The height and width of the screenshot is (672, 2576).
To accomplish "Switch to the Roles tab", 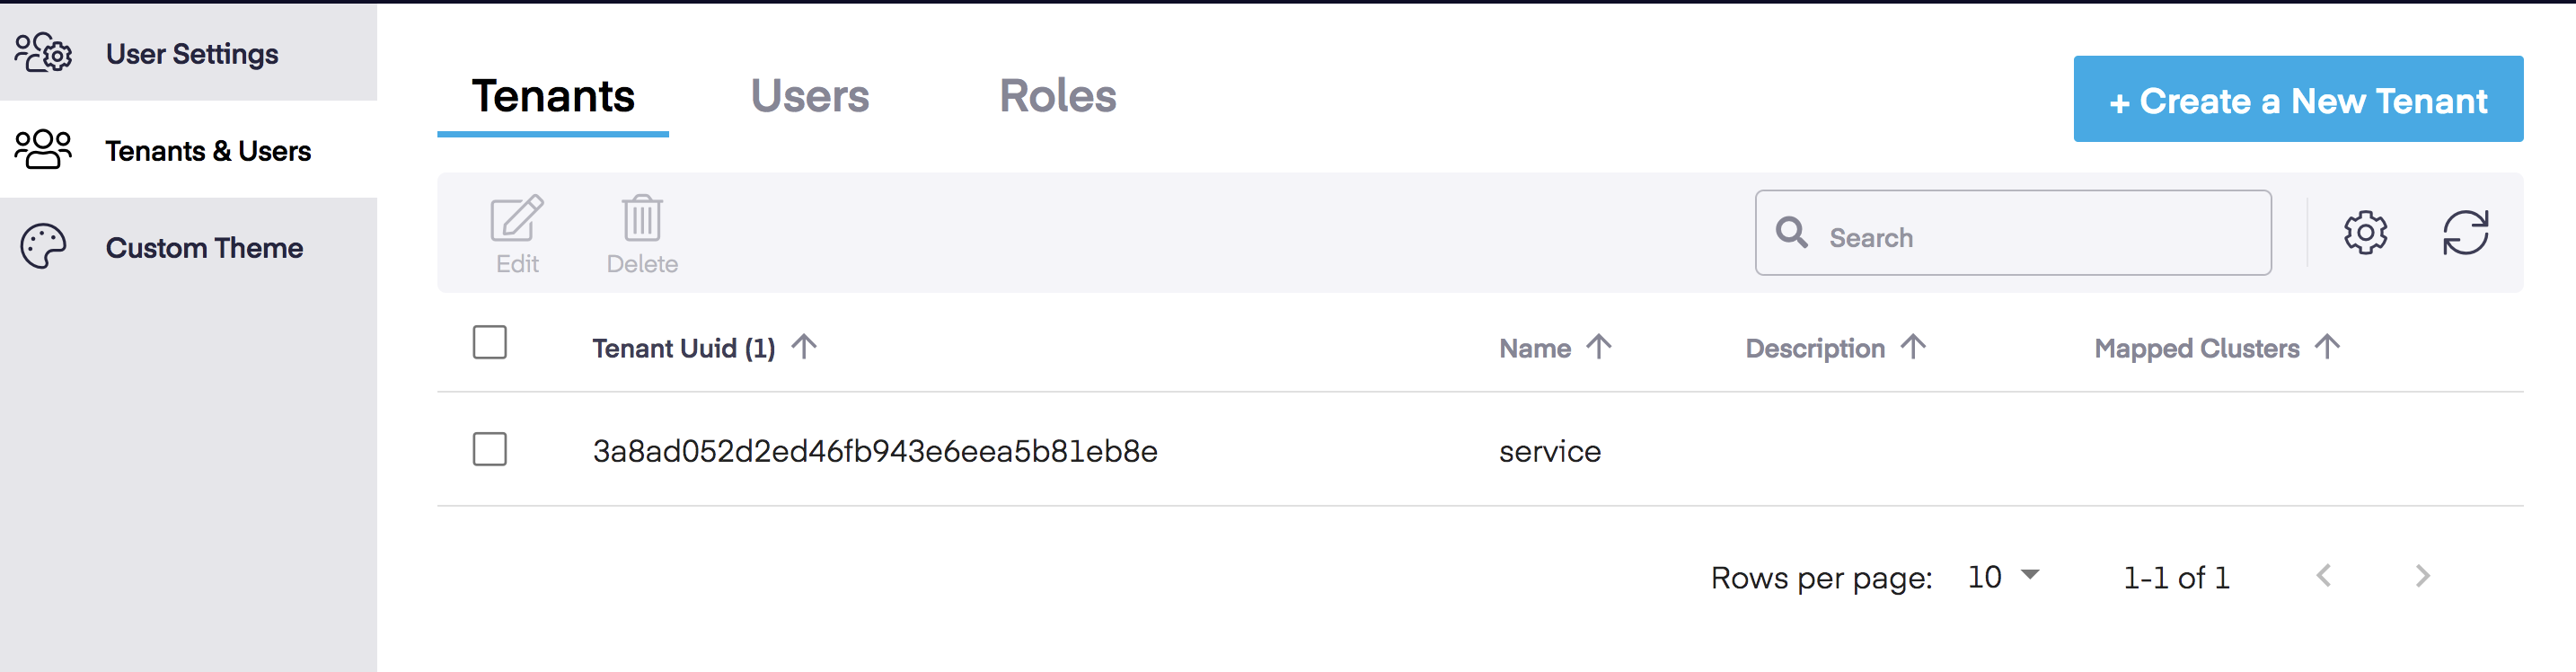I will click(x=1058, y=96).
